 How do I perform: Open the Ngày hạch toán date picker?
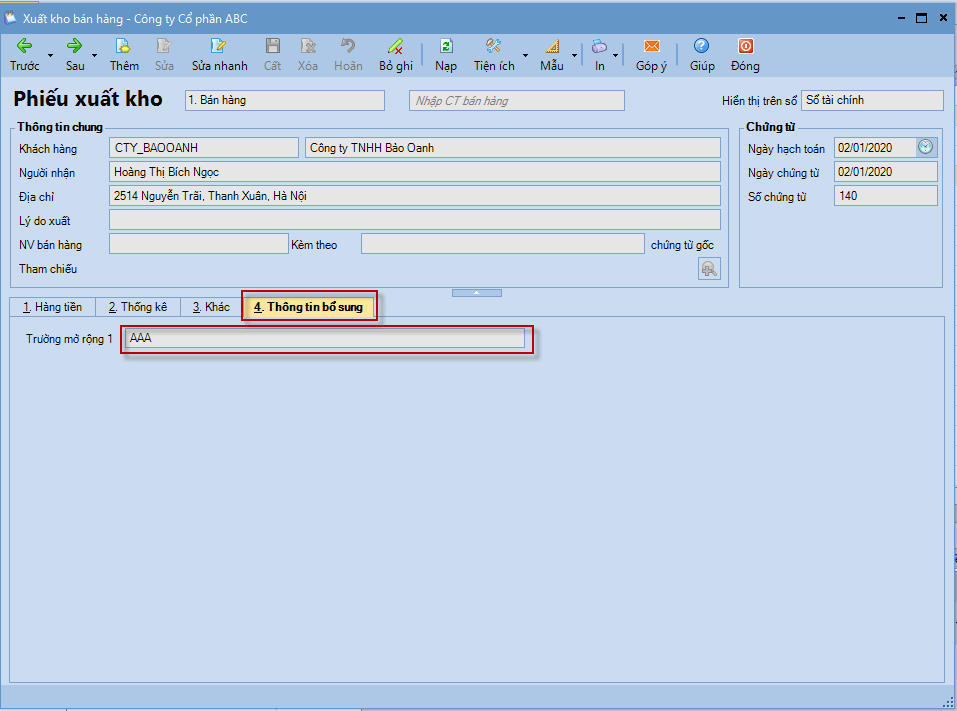pyautogui.click(x=926, y=147)
